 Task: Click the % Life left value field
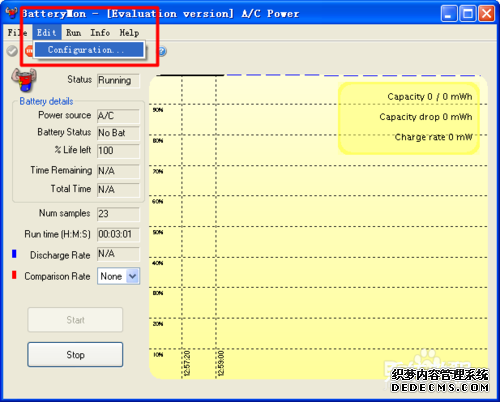(x=118, y=151)
